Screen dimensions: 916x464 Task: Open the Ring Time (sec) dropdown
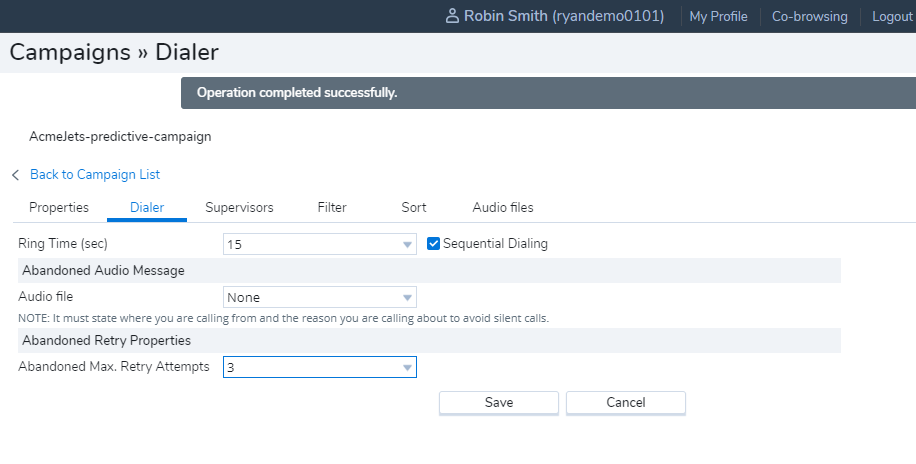(319, 244)
